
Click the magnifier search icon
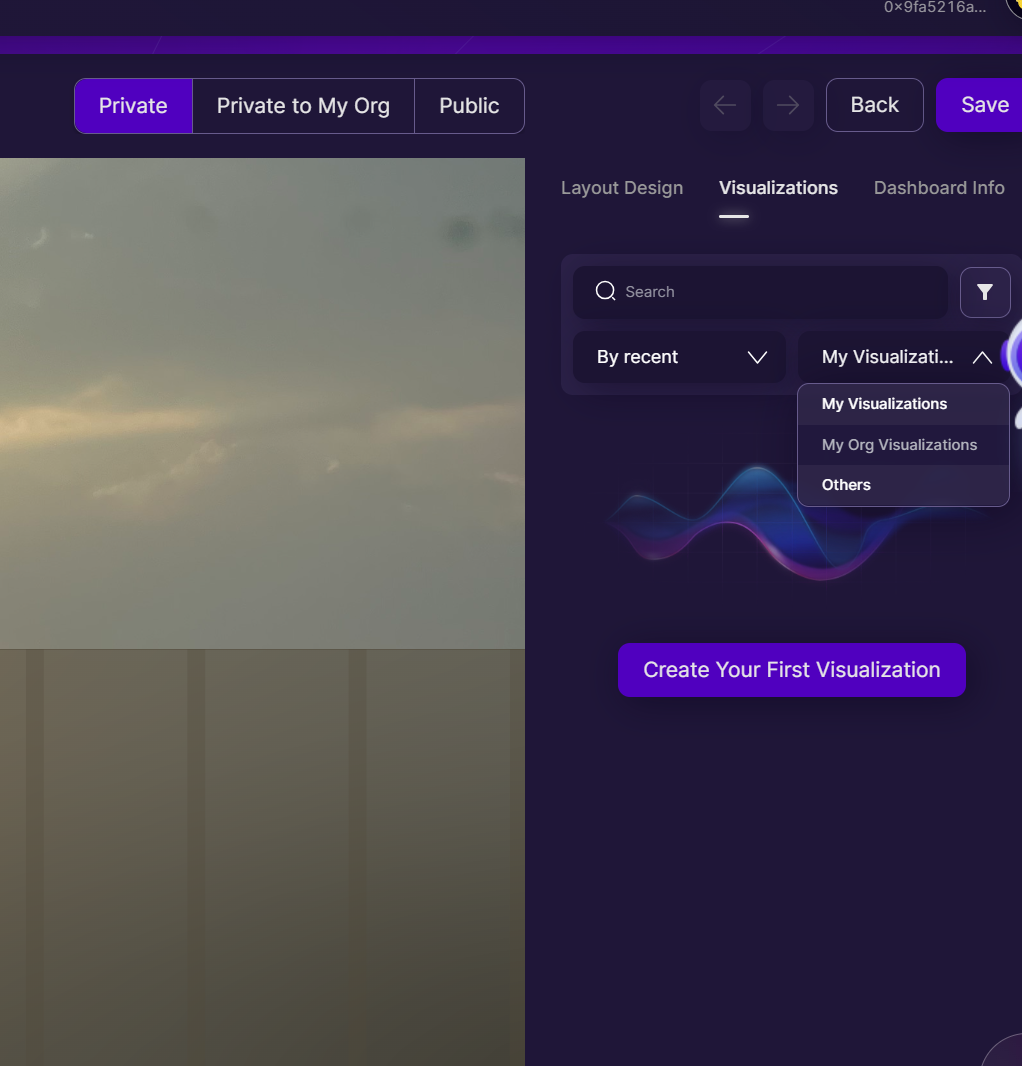click(x=605, y=291)
